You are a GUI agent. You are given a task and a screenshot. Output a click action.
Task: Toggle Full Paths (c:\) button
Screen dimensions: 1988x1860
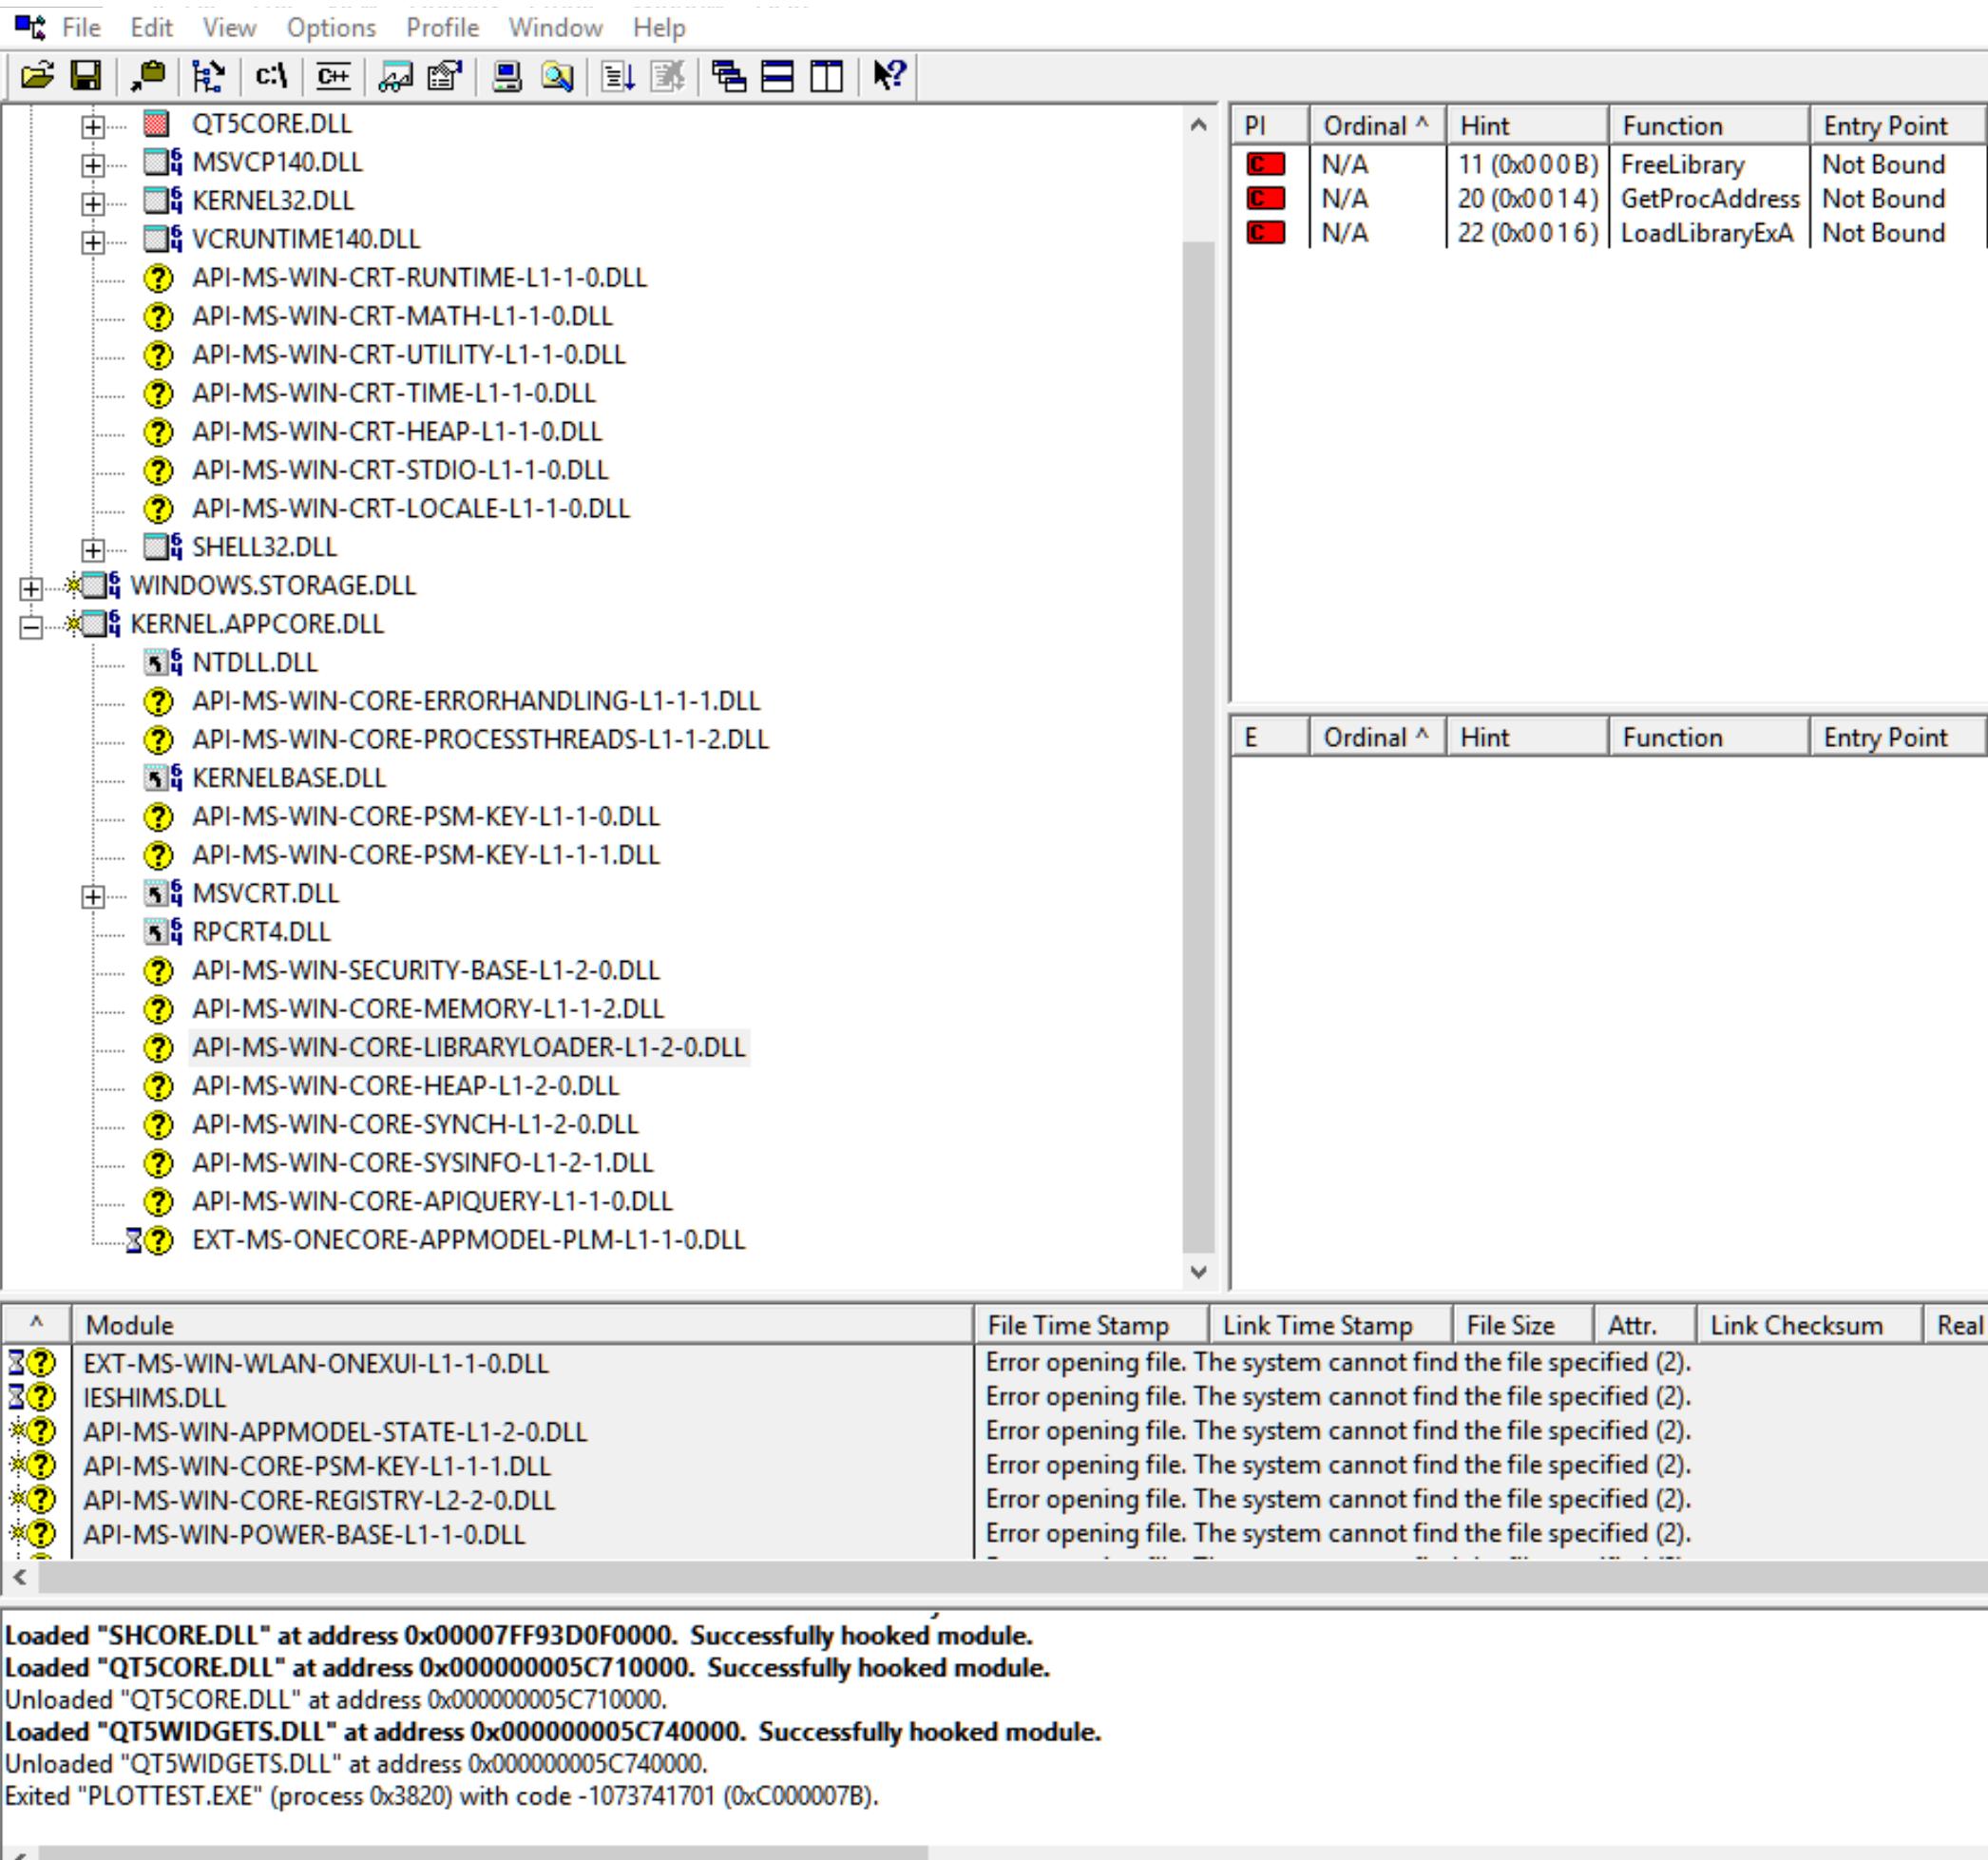tap(271, 76)
